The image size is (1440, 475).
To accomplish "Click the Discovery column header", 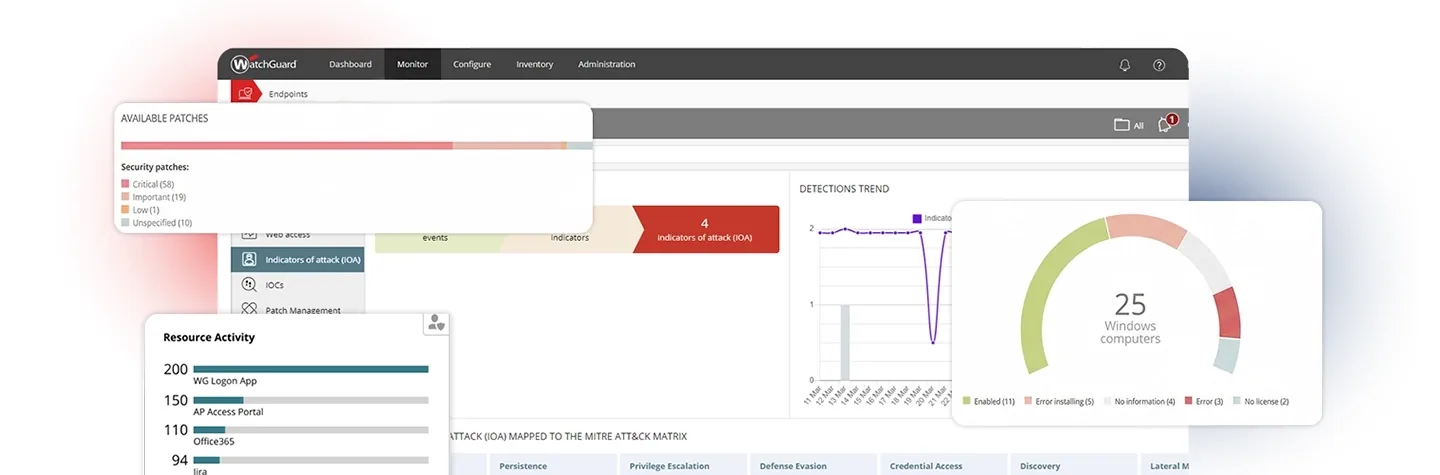I will (x=1072, y=465).
